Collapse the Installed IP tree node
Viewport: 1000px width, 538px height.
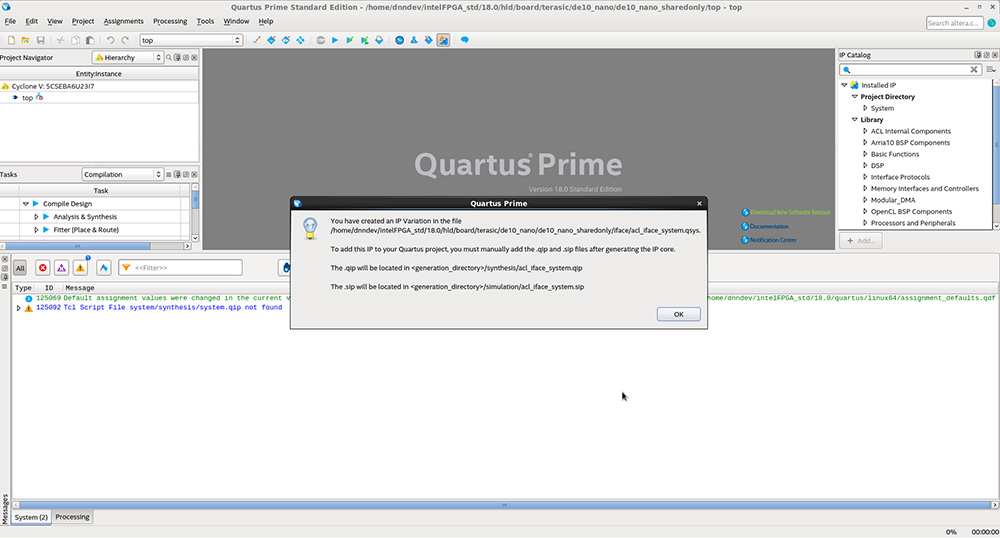point(844,85)
